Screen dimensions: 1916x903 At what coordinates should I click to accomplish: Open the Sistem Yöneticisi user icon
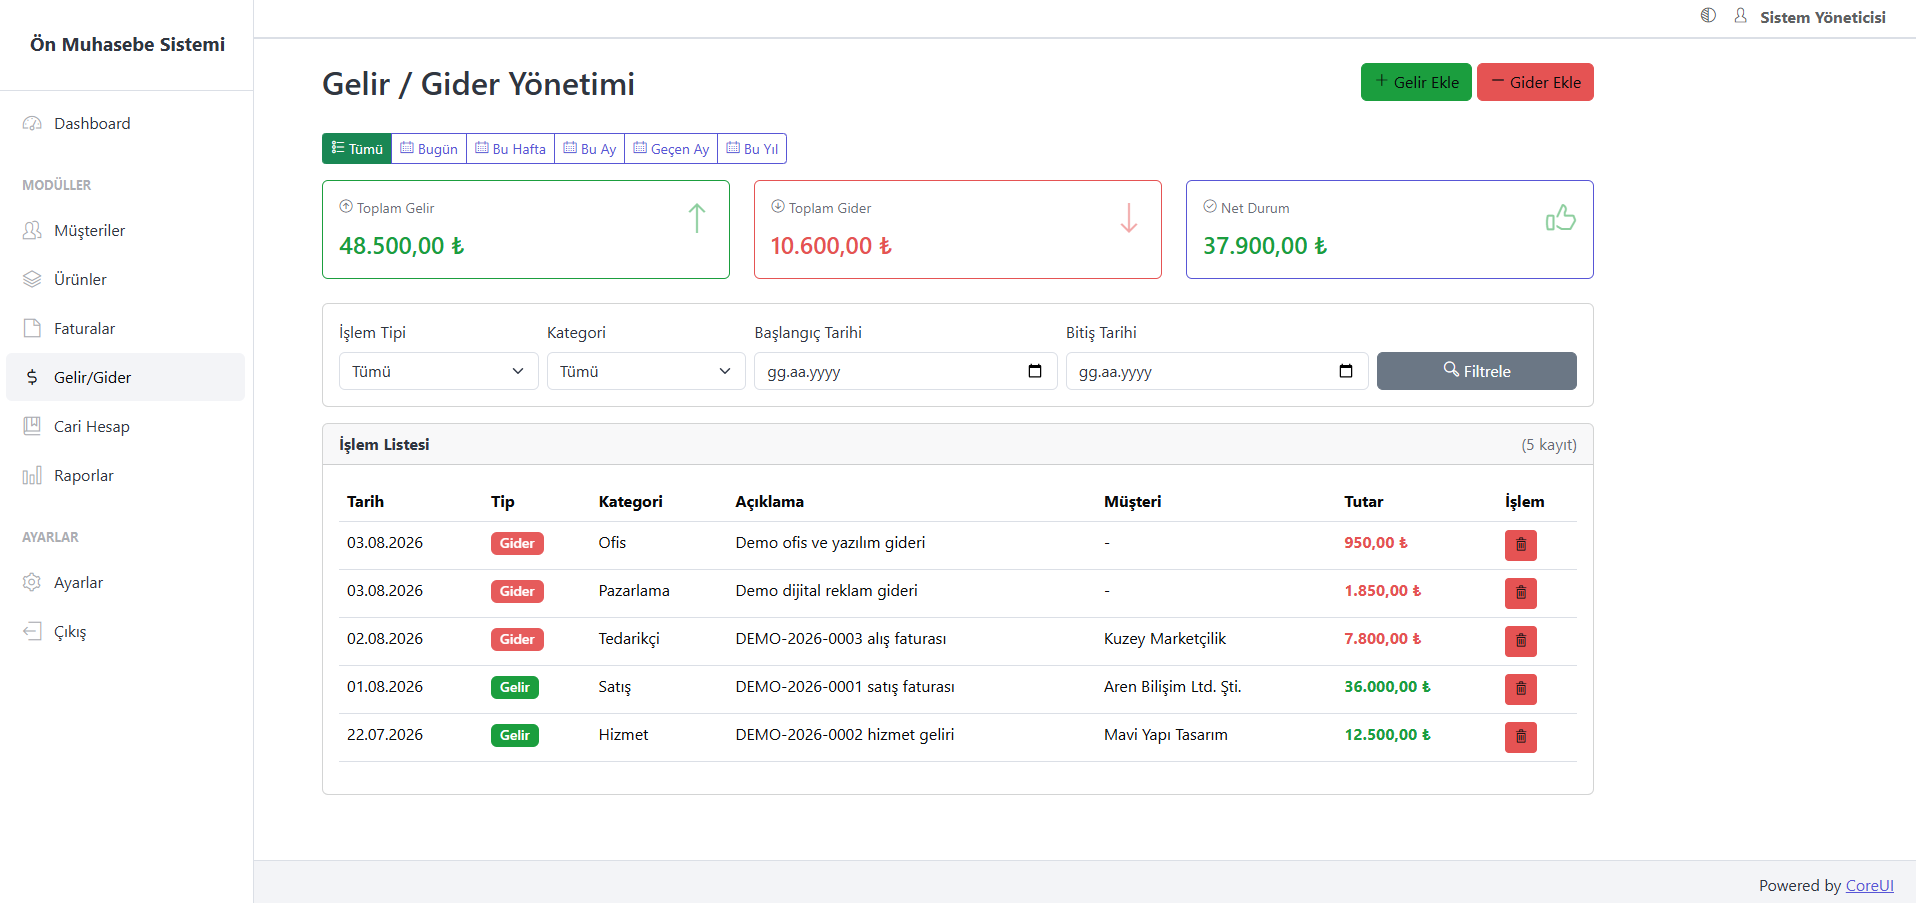click(x=1740, y=16)
